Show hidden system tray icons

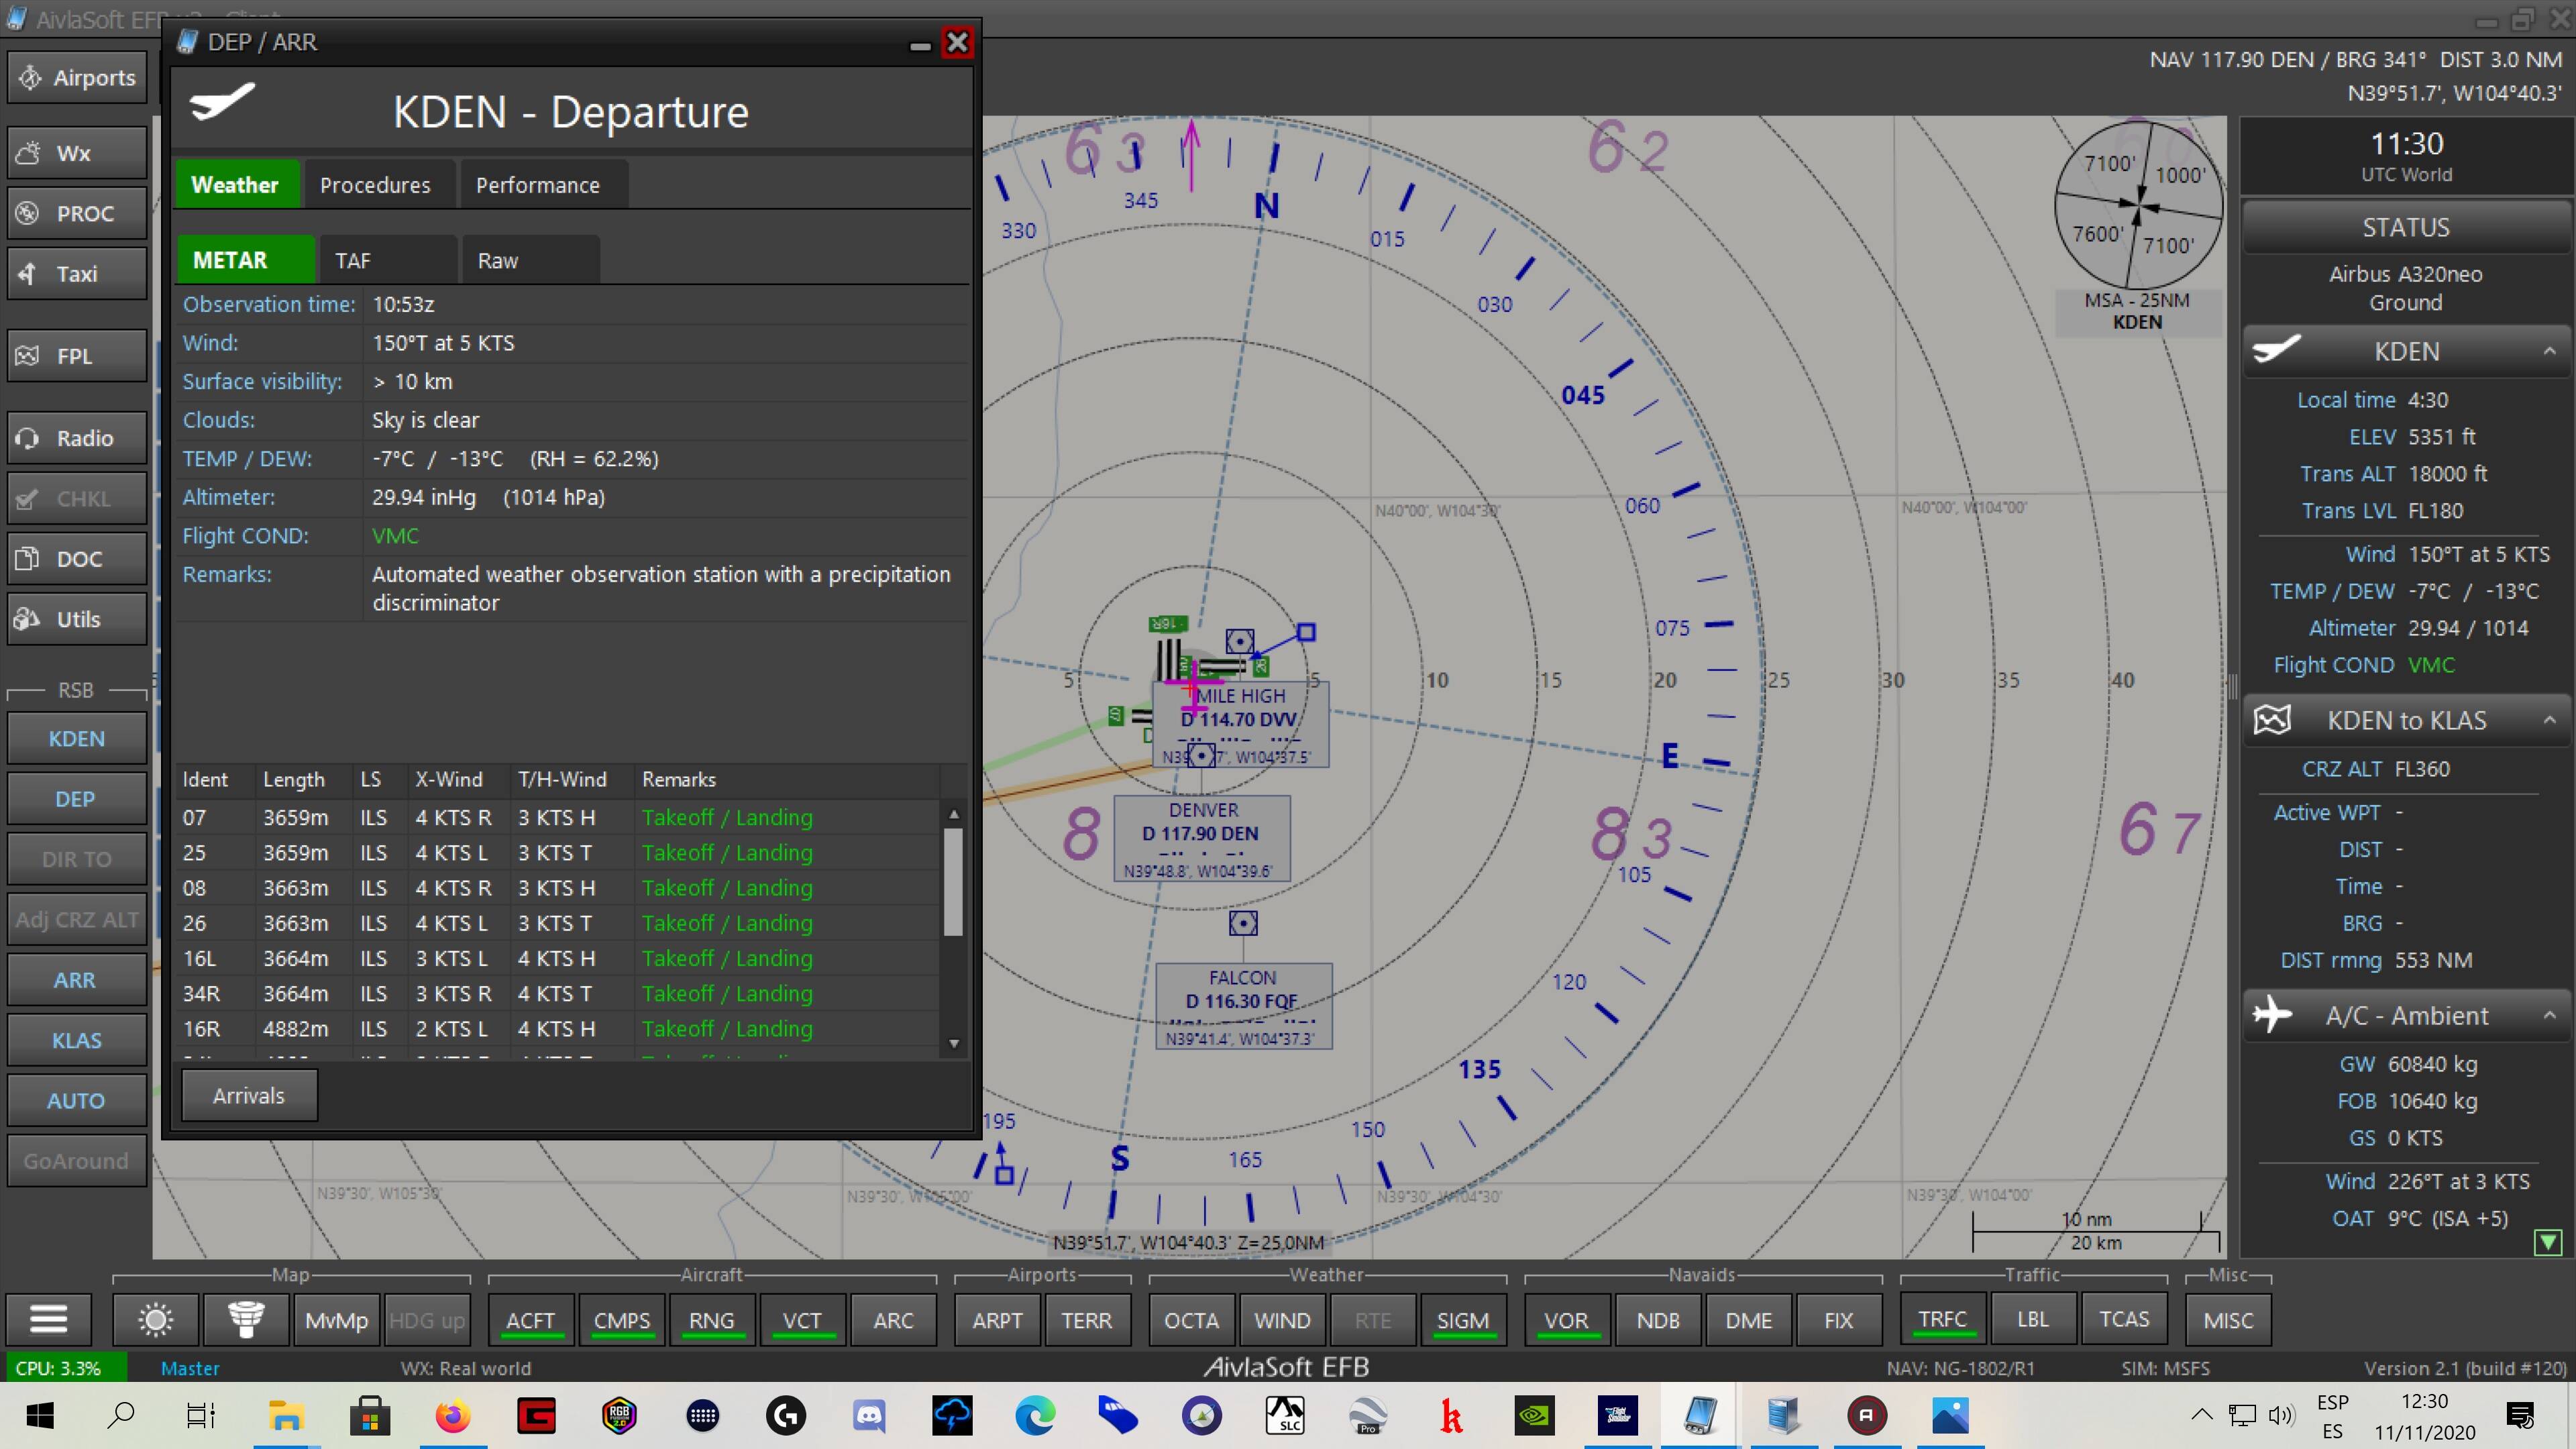[x=2201, y=1415]
